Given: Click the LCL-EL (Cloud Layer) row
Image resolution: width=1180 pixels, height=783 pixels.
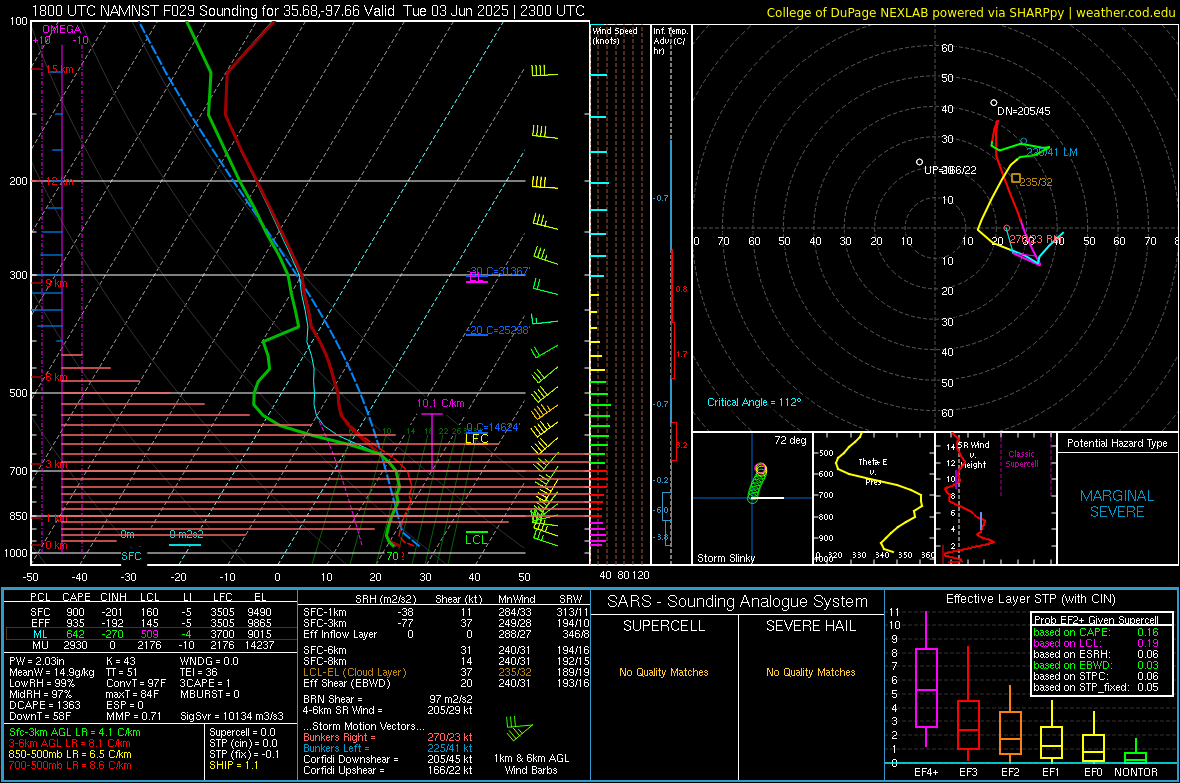Looking at the screenshot, I should pyautogui.click(x=446, y=672).
